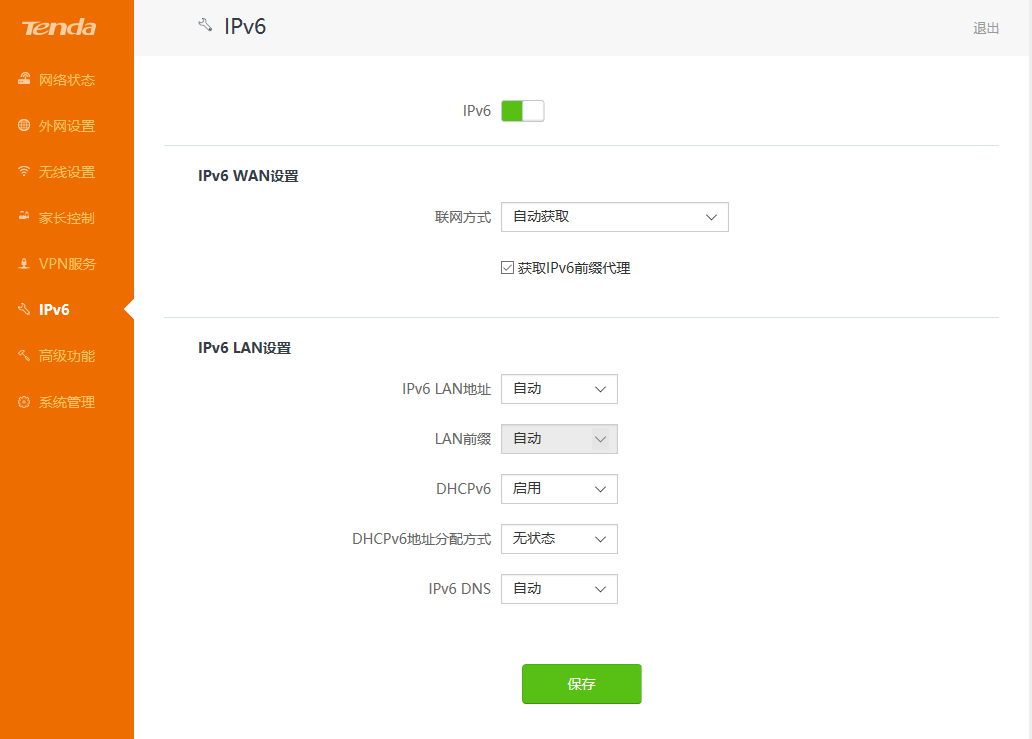Open the 联网方式 dropdown
1032x739 pixels.
click(615, 217)
